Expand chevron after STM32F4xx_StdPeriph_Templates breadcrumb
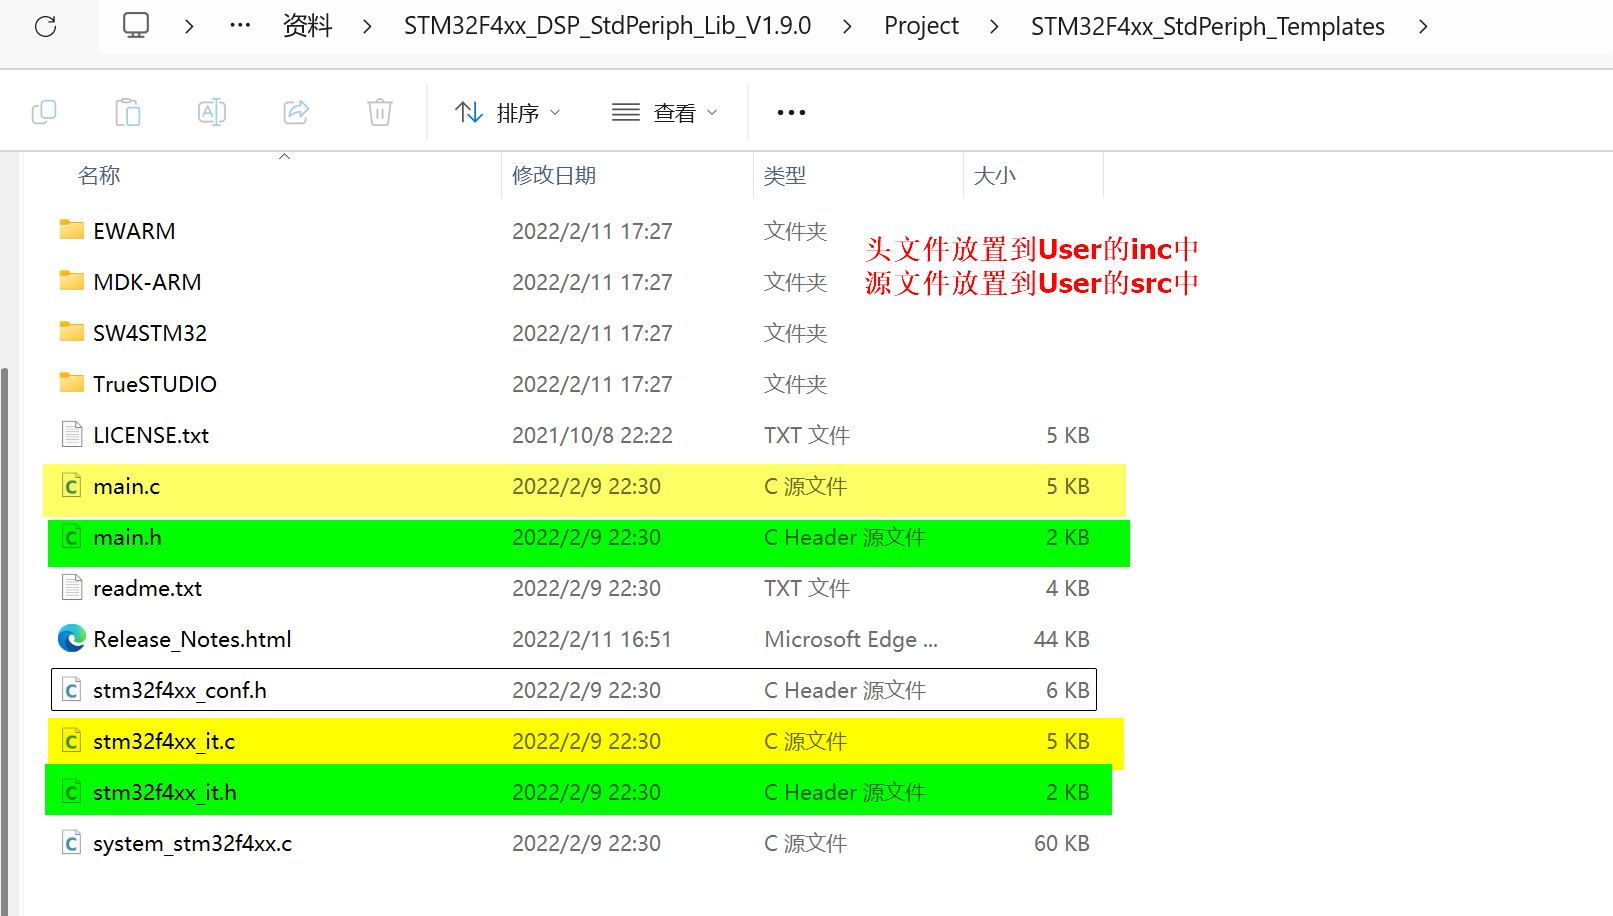 click(x=1423, y=26)
